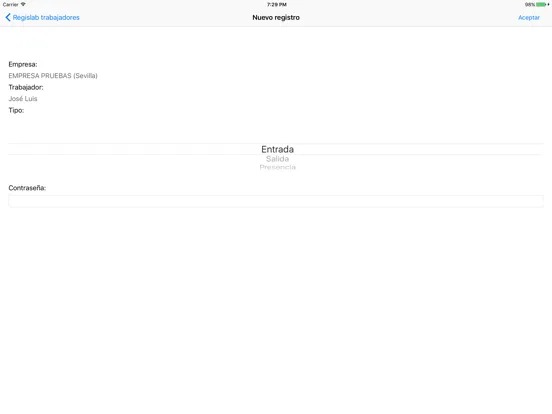
Task: Choose Salida in the Tipo picker
Action: pyautogui.click(x=277, y=159)
